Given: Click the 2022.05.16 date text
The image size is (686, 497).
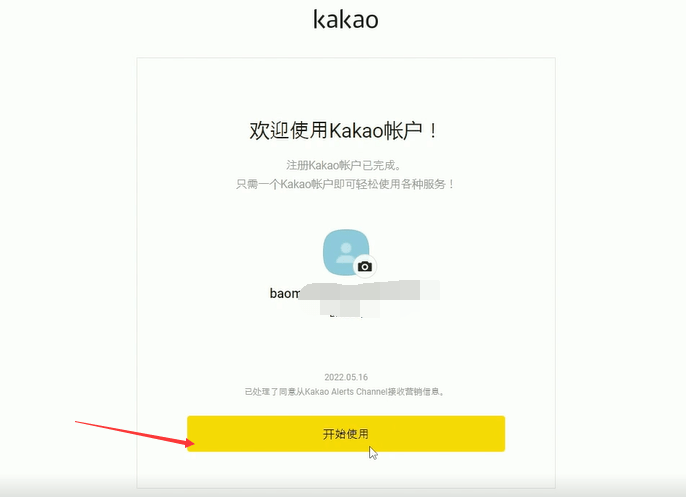Looking at the screenshot, I should point(346,377).
